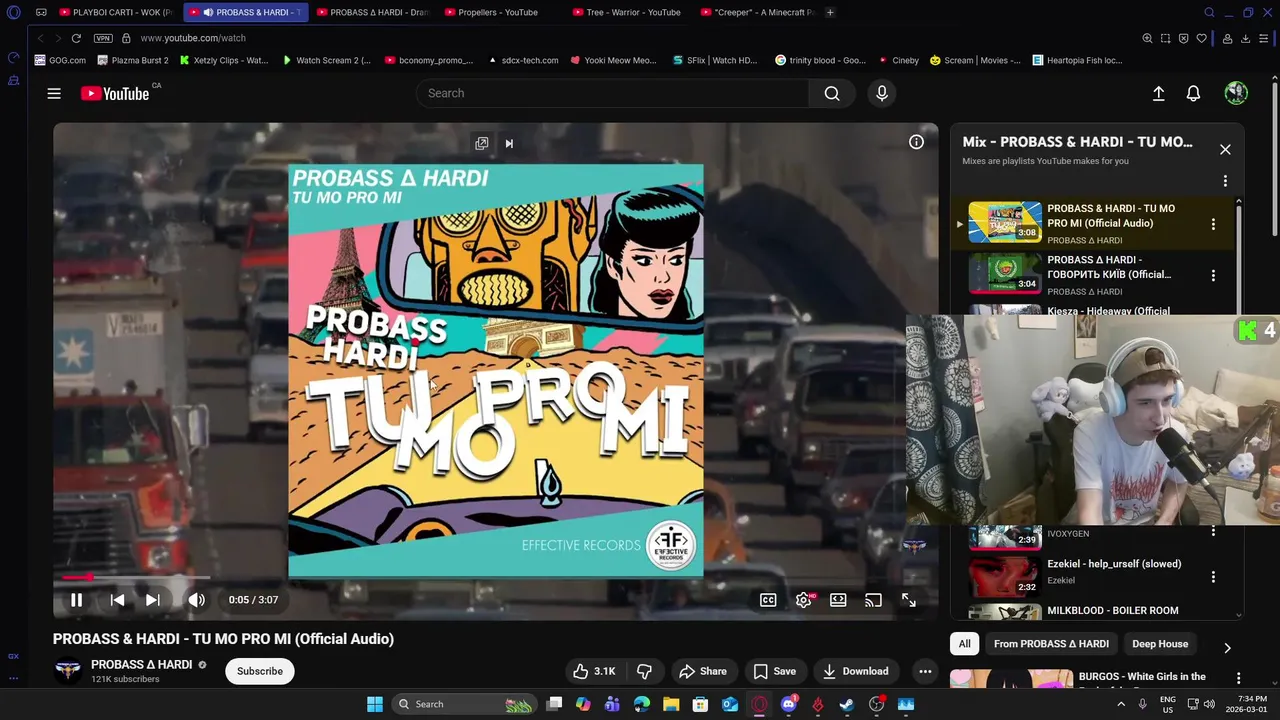
Task: Toggle the Opera VPN badge
Action: click(x=103, y=38)
